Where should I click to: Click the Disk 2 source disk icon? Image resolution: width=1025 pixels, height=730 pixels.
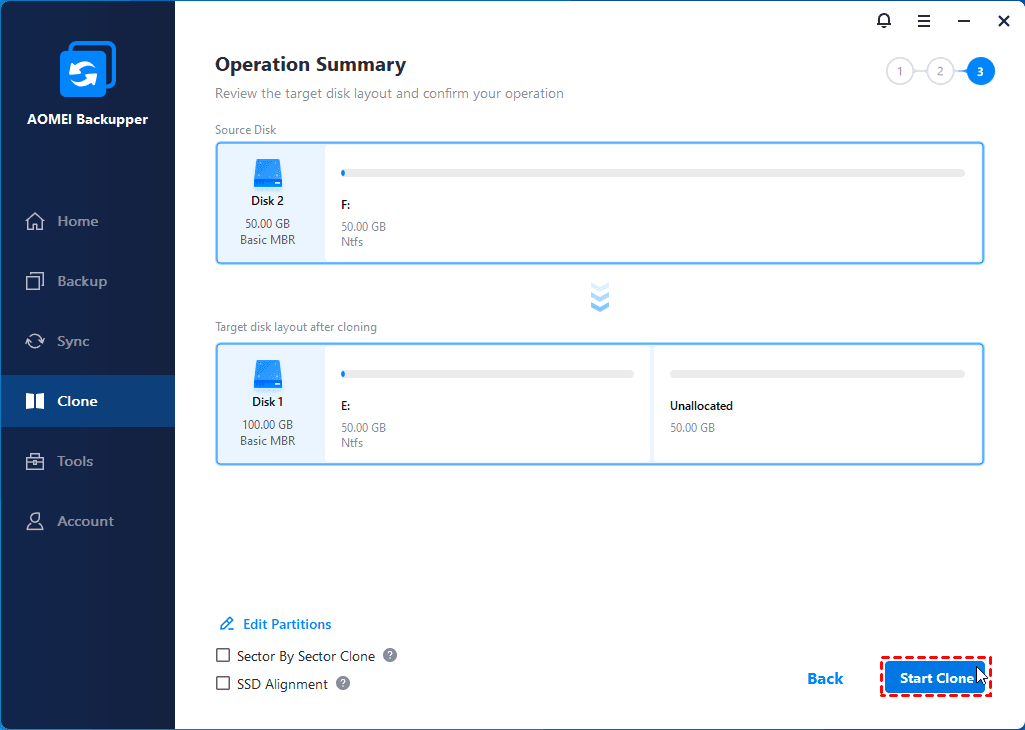click(267, 174)
